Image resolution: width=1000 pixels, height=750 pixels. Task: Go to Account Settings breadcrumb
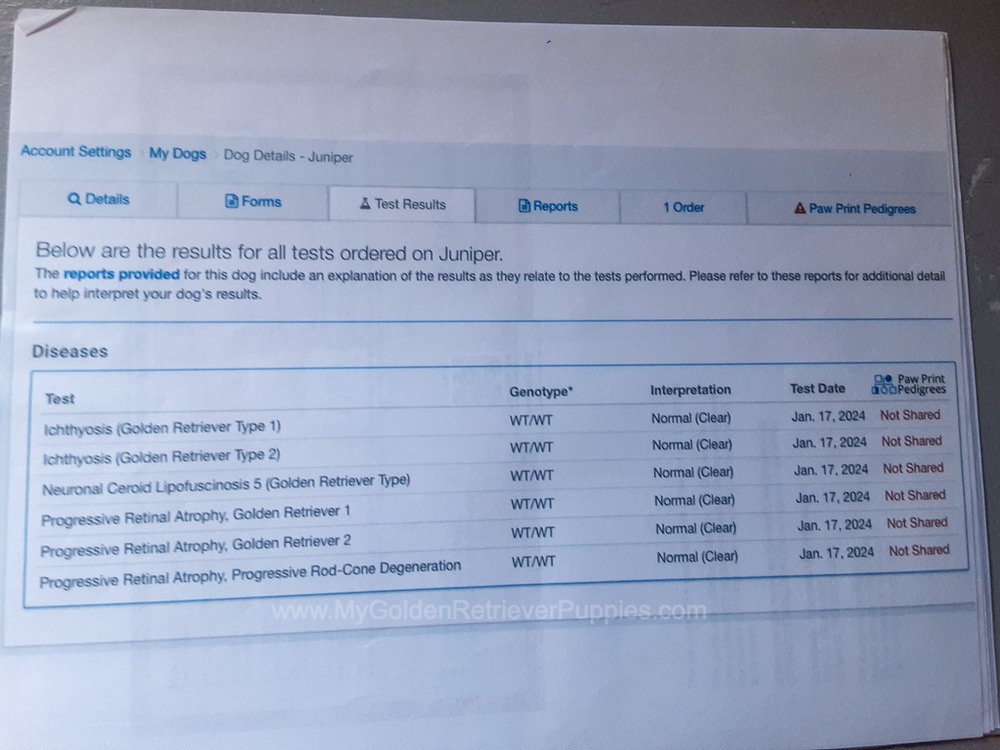76,152
